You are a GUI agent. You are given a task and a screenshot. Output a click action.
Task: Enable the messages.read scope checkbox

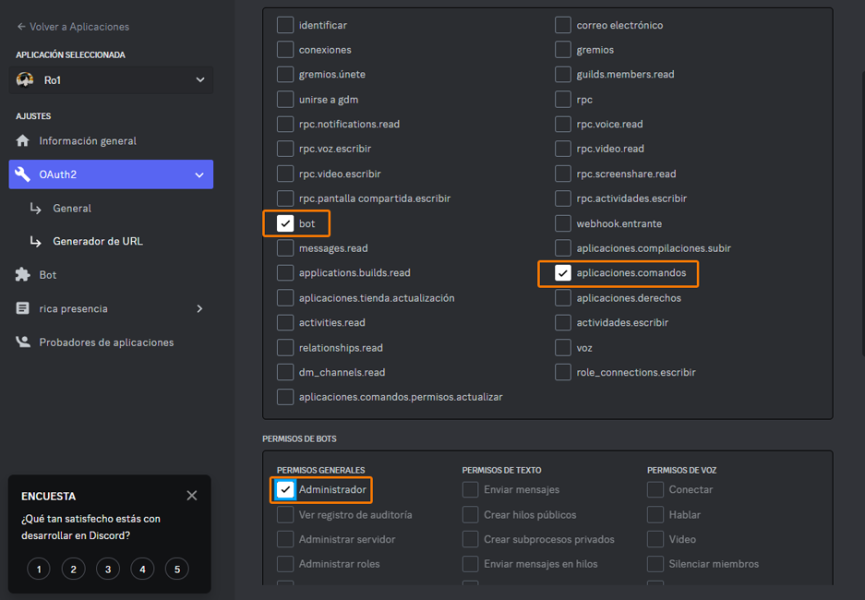286,248
